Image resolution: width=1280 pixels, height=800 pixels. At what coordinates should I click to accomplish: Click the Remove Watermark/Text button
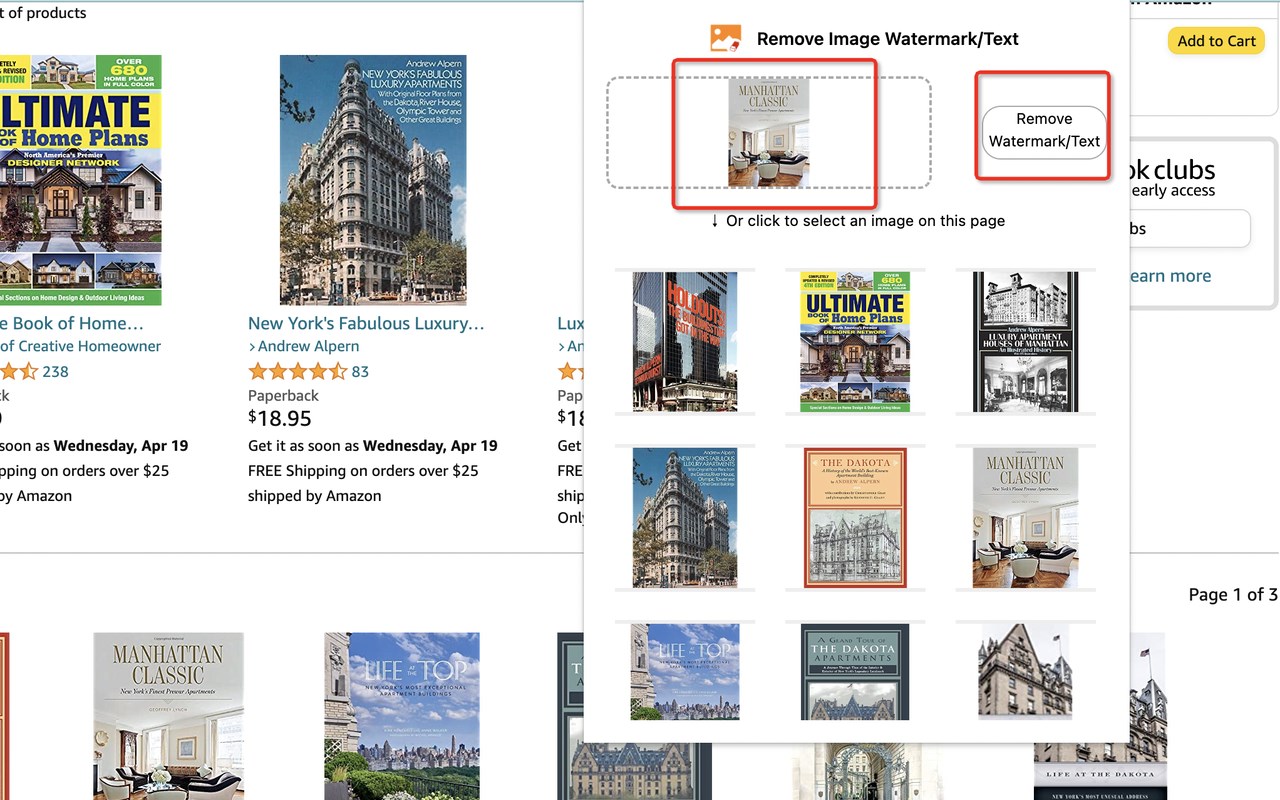coord(1044,131)
